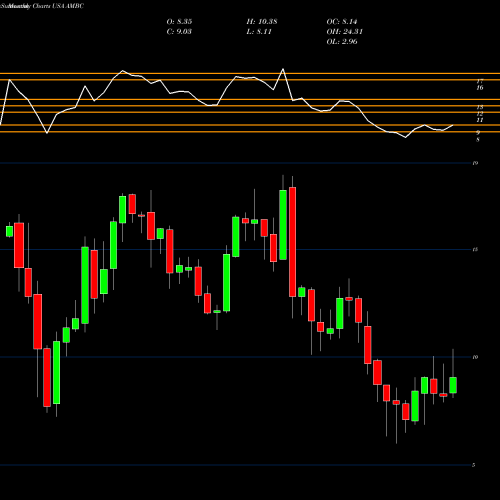Click the first green candlestick at far left

(9, 231)
